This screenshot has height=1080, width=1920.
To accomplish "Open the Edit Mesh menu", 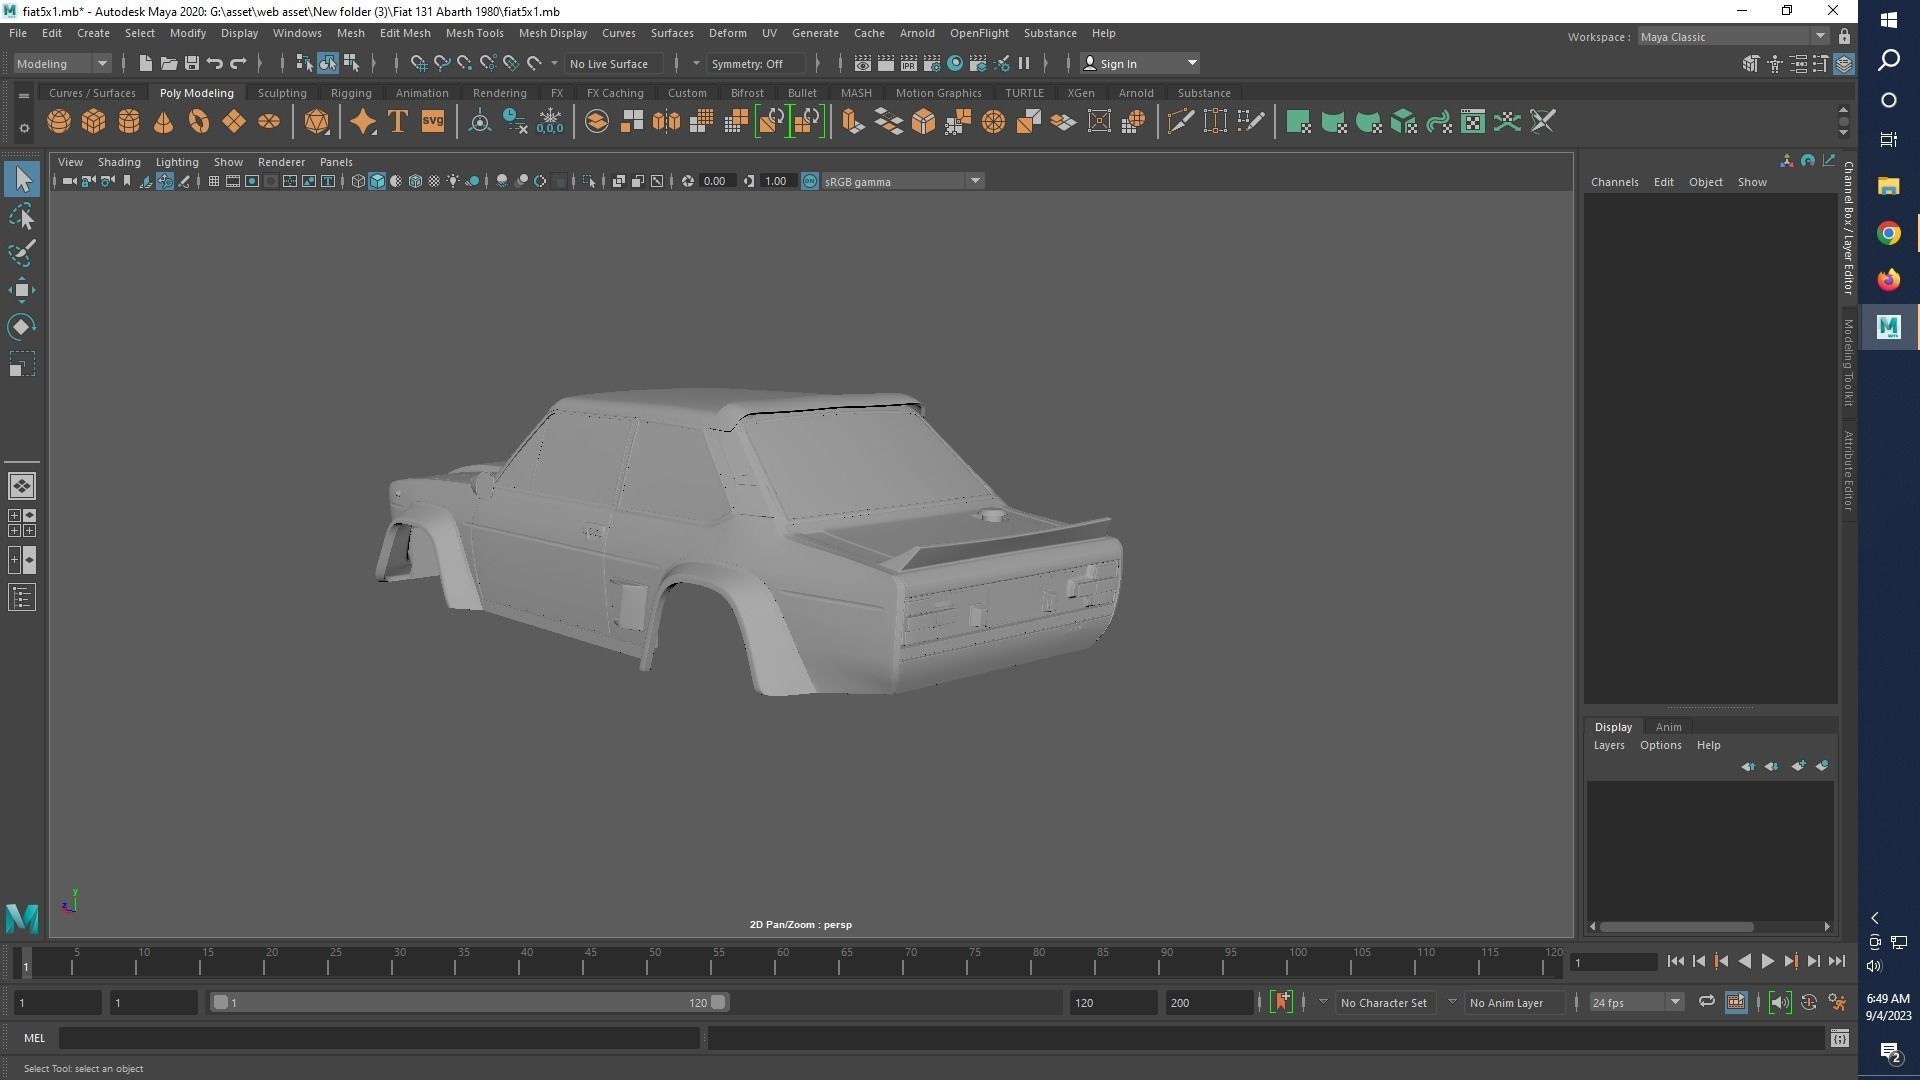I will (x=405, y=33).
